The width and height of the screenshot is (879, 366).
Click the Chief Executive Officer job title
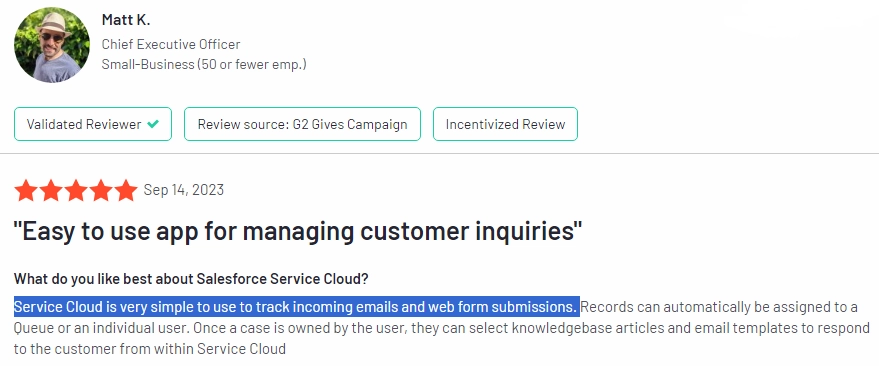171,44
